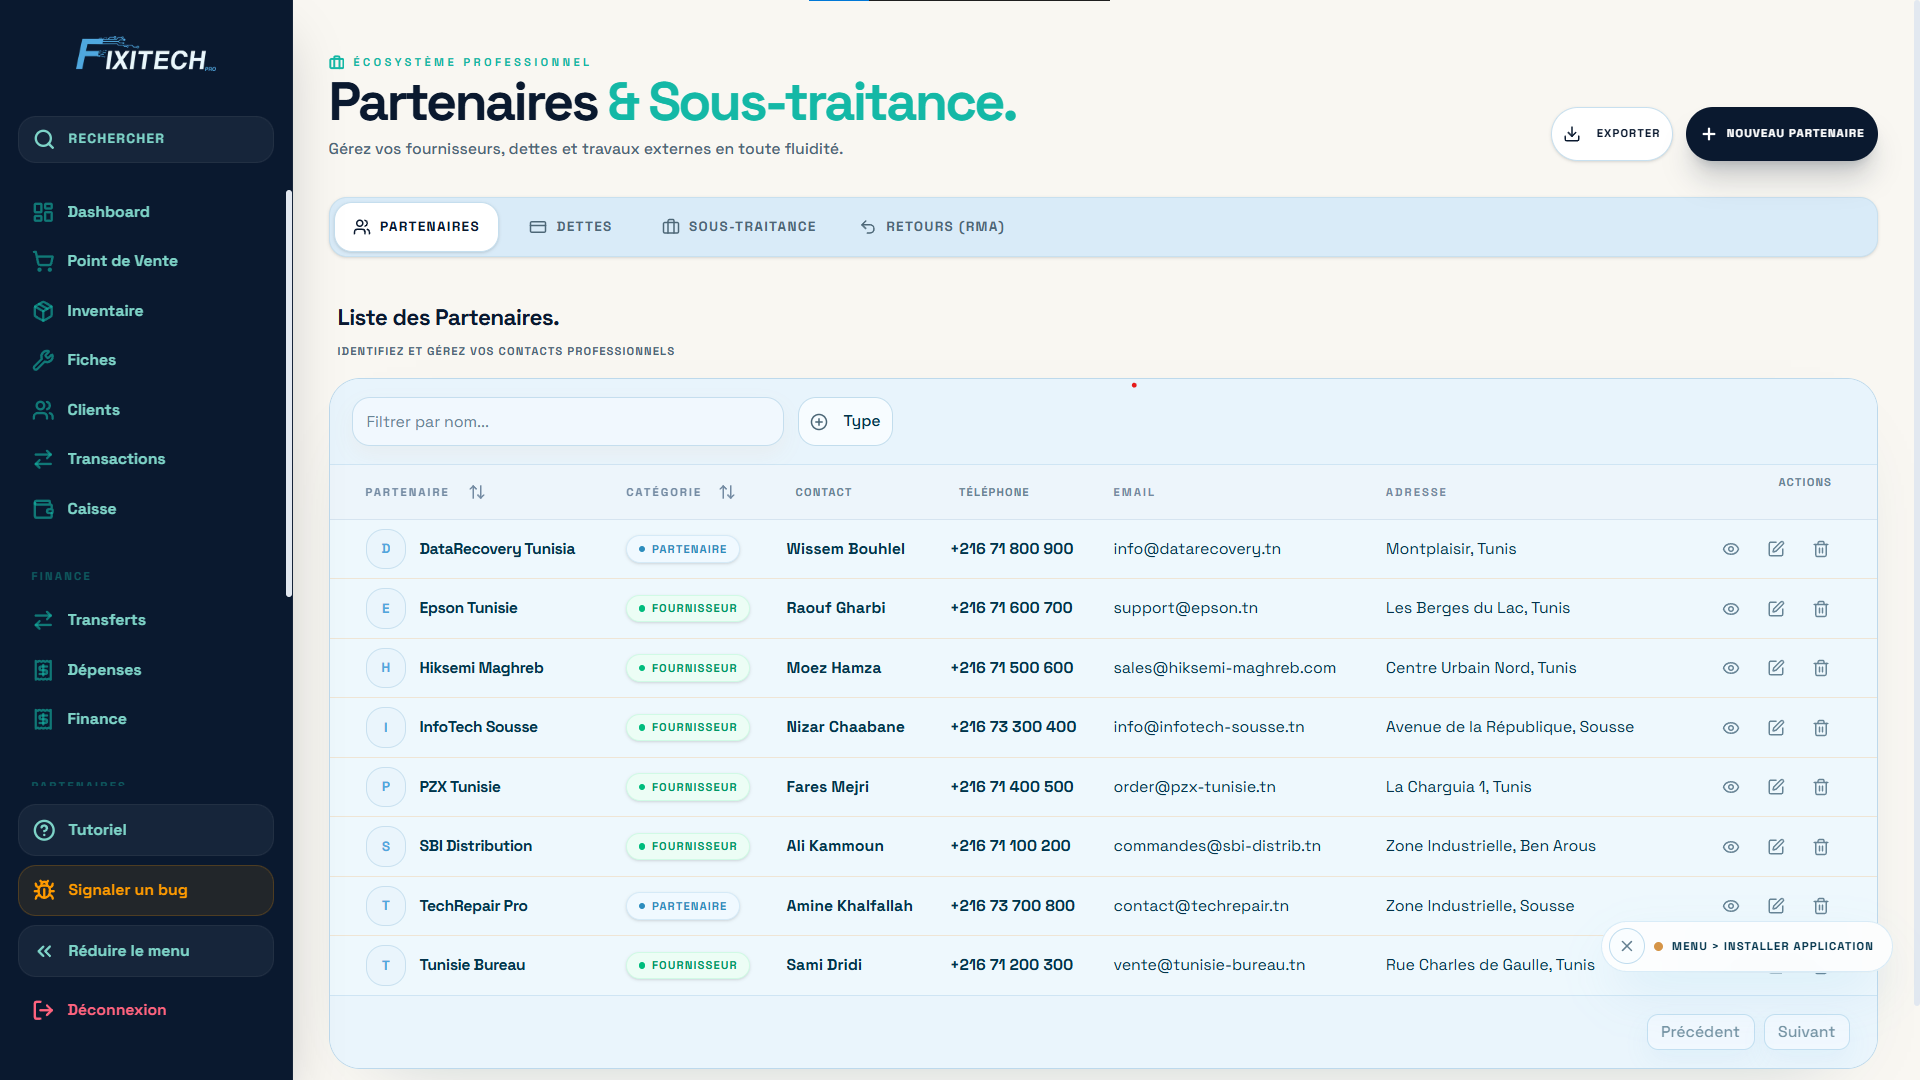Click the Filtrer par nom input field
This screenshot has width=1920, height=1080.
tap(567, 422)
